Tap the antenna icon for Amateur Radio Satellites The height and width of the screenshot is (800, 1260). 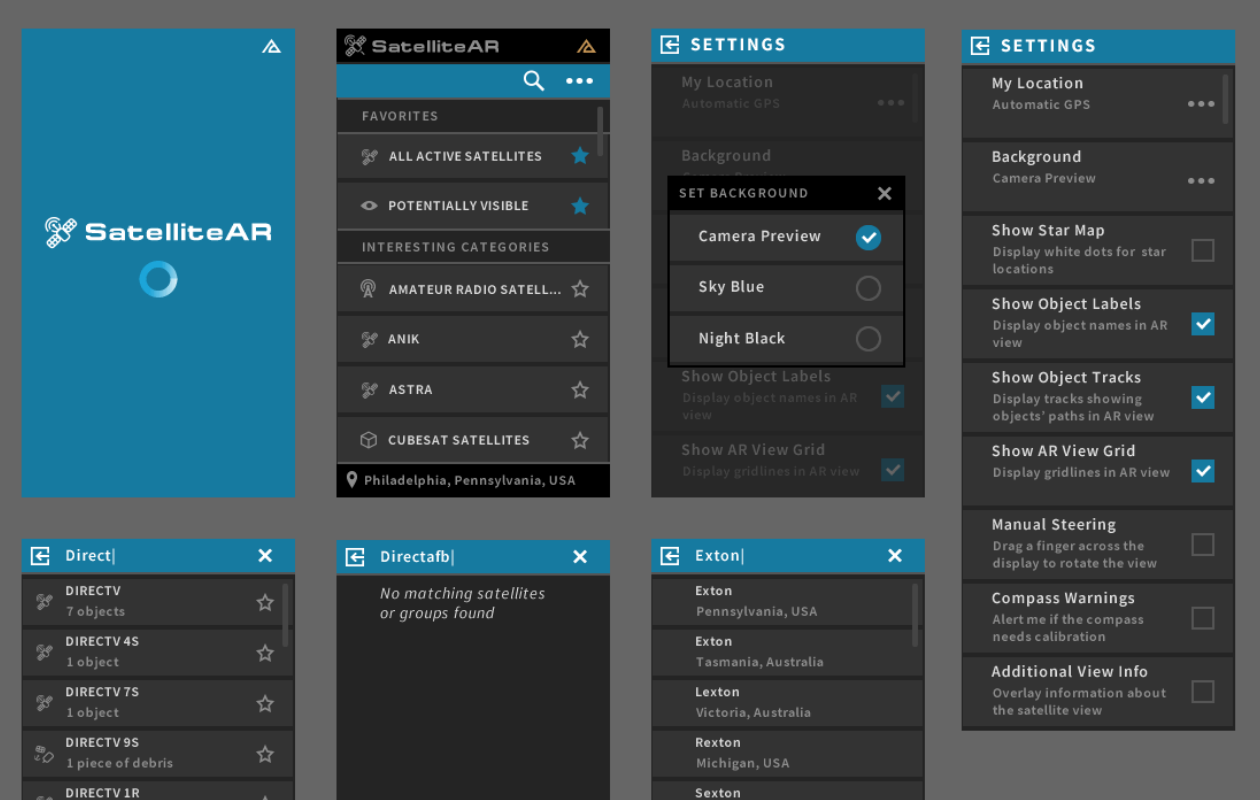pos(369,289)
